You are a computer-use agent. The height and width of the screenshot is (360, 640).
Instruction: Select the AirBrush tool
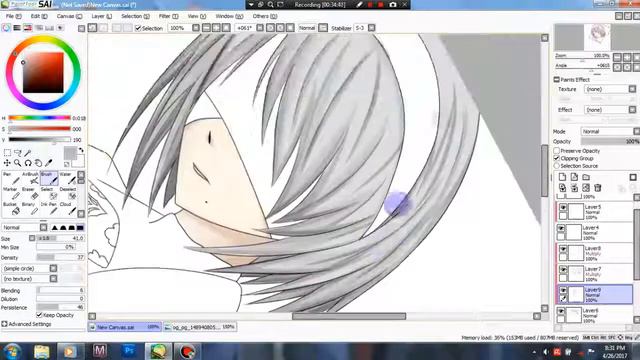[30, 178]
